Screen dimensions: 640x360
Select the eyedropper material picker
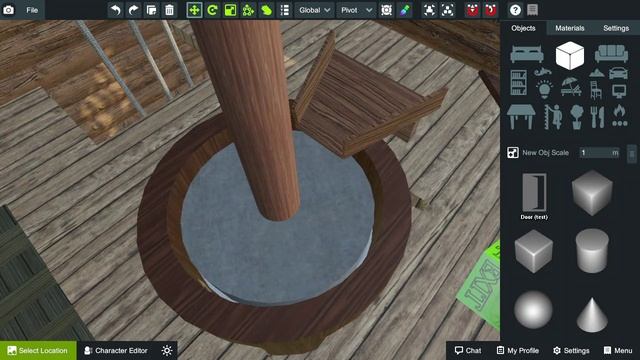click(x=404, y=10)
